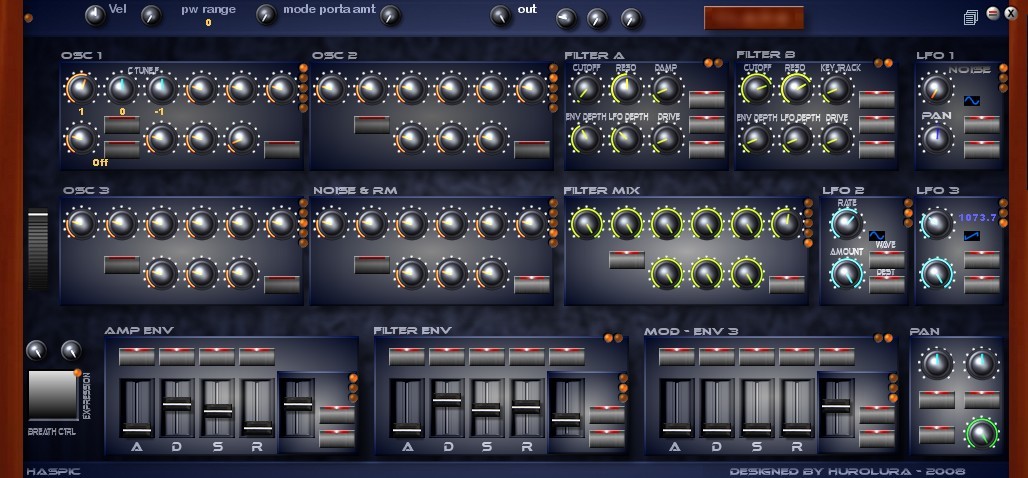The width and height of the screenshot is (1028, 478).
Task: Toggle the OSC 2 button below its top knobs
Action: click(x=372, y=125)
